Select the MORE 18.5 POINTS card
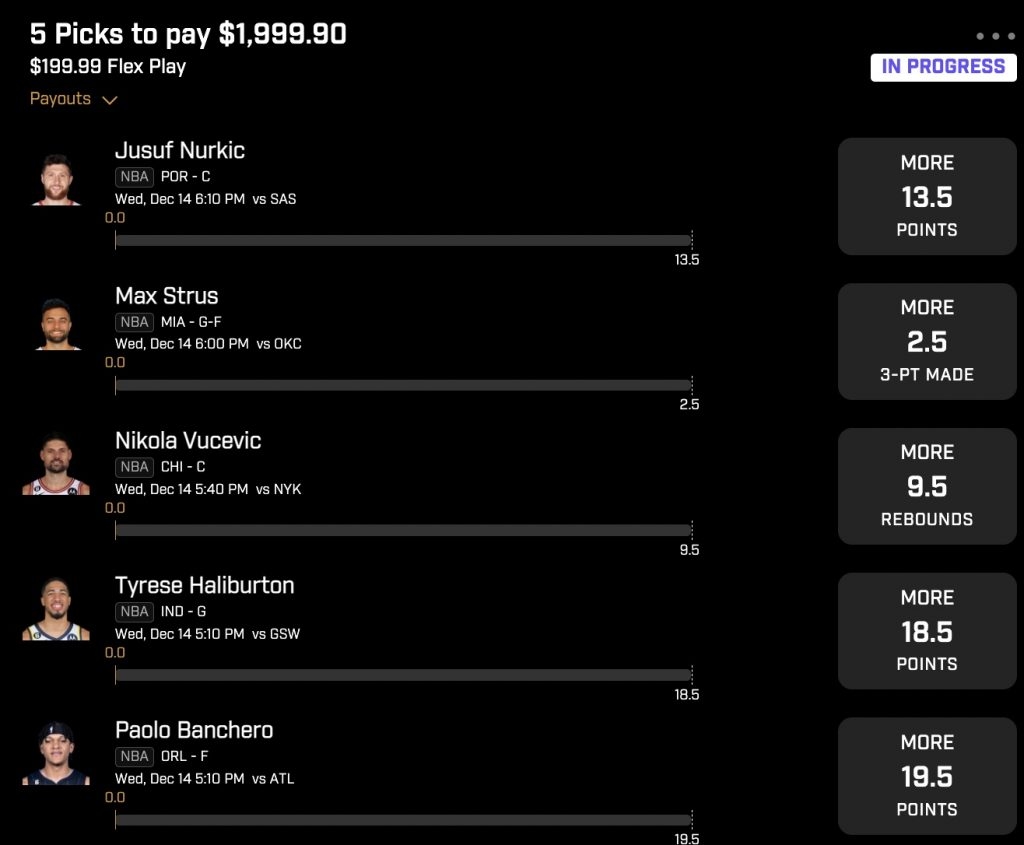The width and height of the screenshot is (1024, 845). [927, 631]
